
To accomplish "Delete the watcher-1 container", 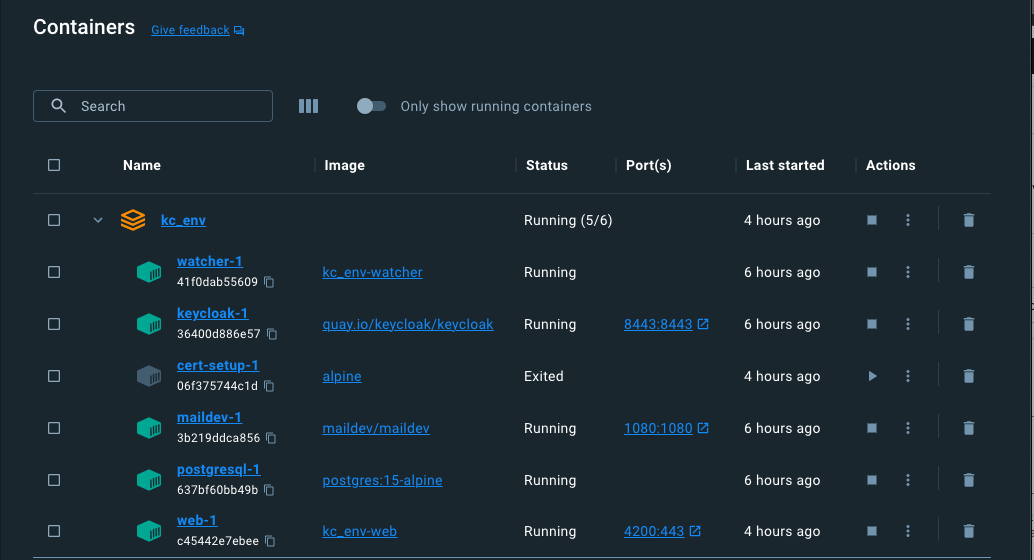I will [x=969, y=272].
